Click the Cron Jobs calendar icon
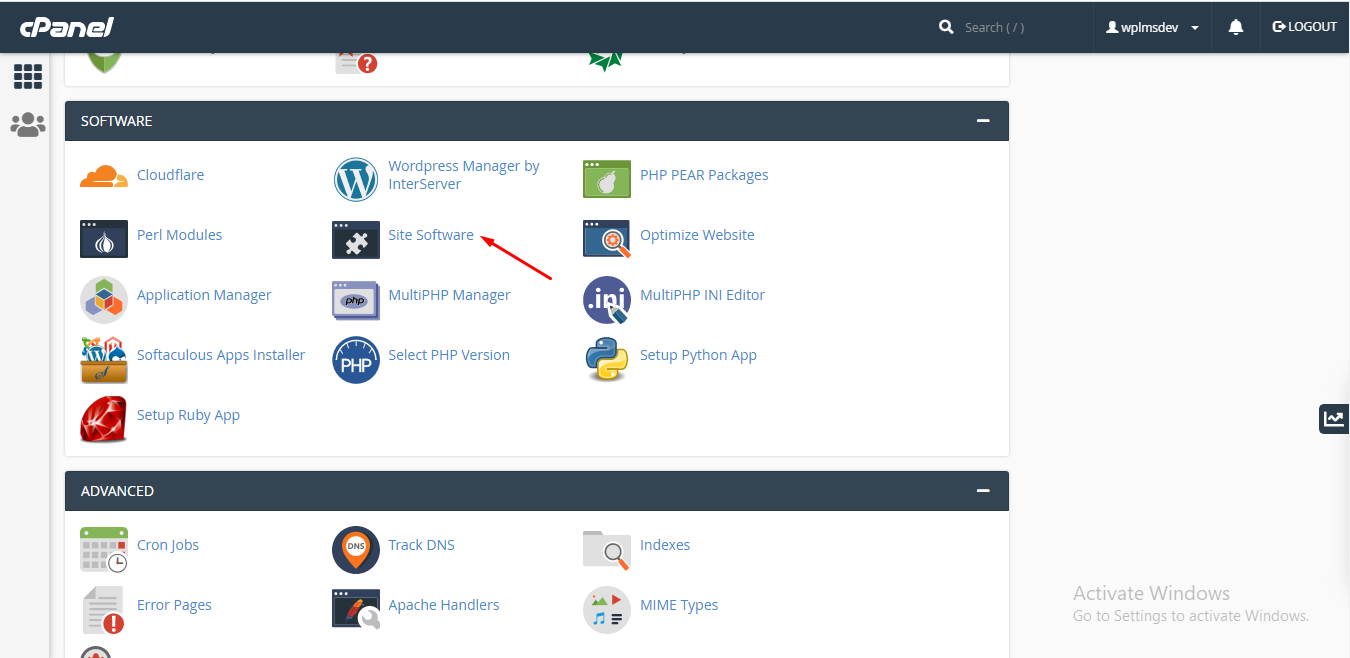The image size is (1350, 658). coord(104,549)
